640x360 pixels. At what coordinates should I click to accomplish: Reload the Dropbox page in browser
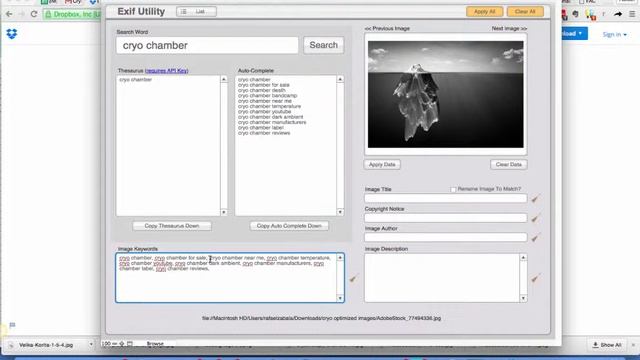click(x=34, y=14)
